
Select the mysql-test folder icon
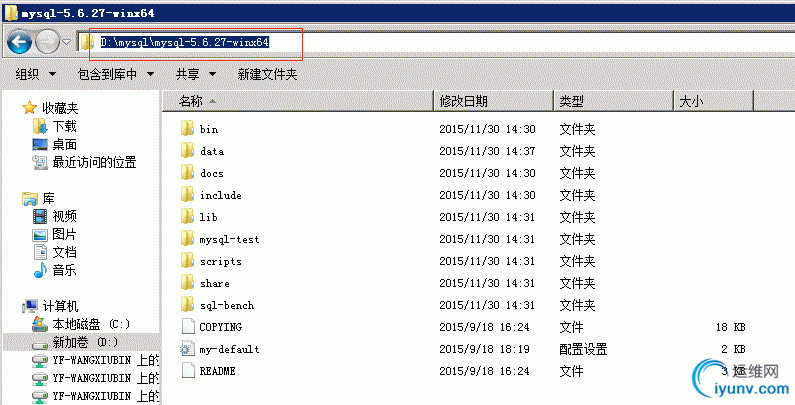click(188, 239)
